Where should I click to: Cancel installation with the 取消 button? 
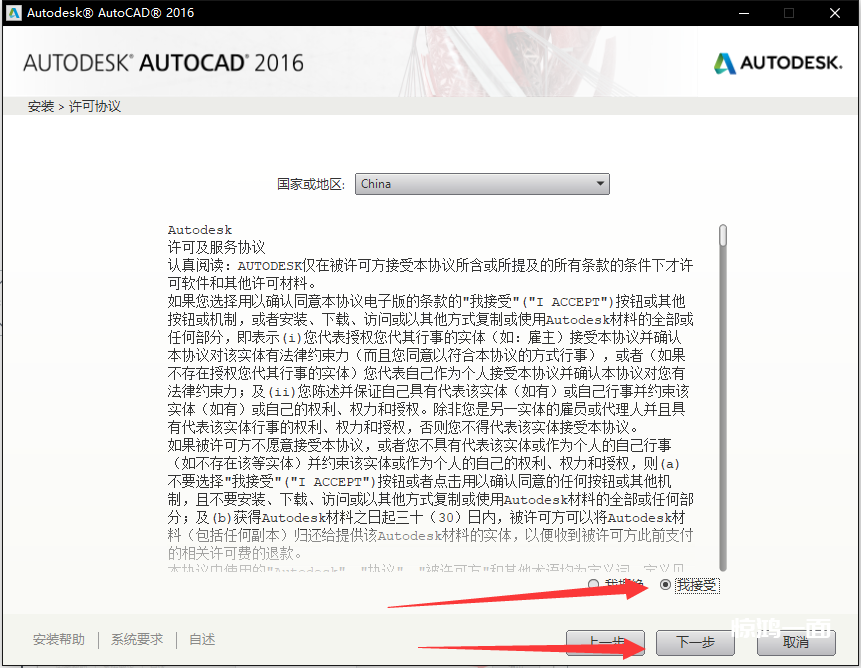pos(796,642)
